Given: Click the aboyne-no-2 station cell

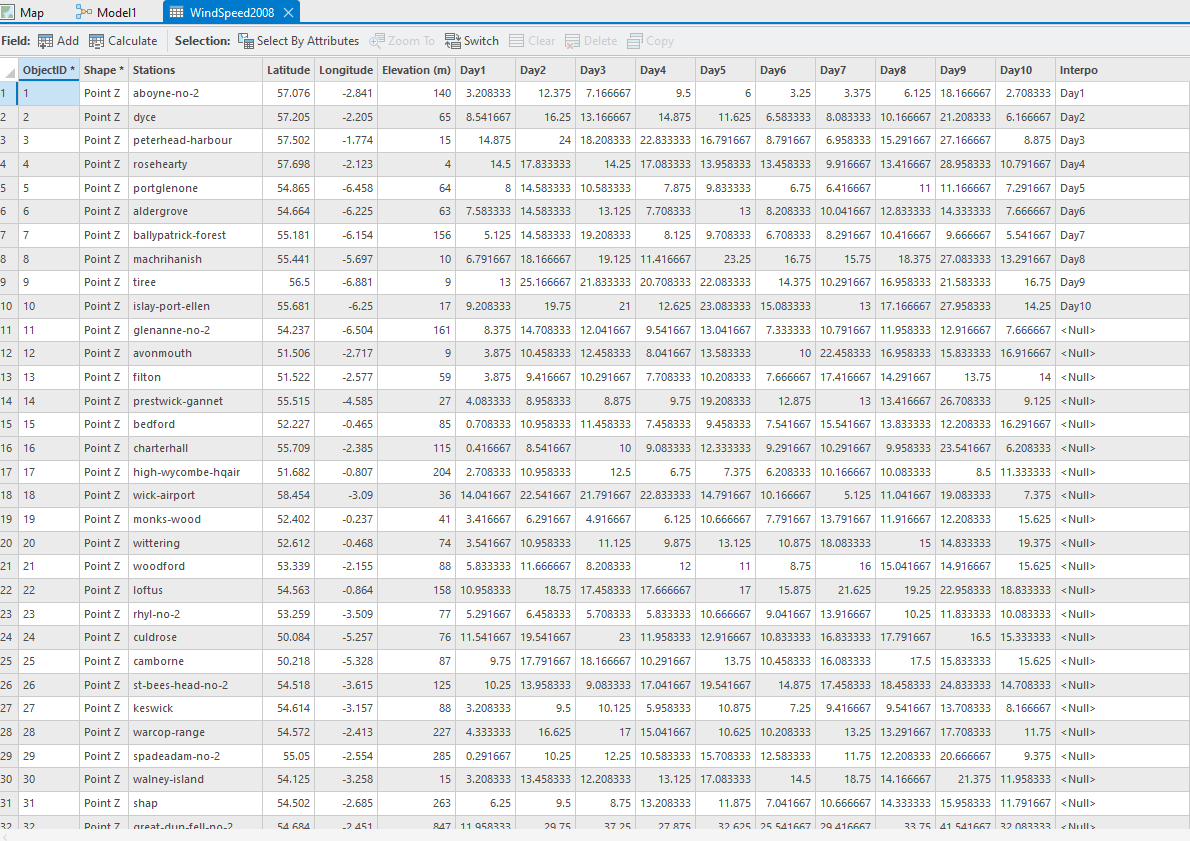Looking at the screenshot, I should click(195, 93).
